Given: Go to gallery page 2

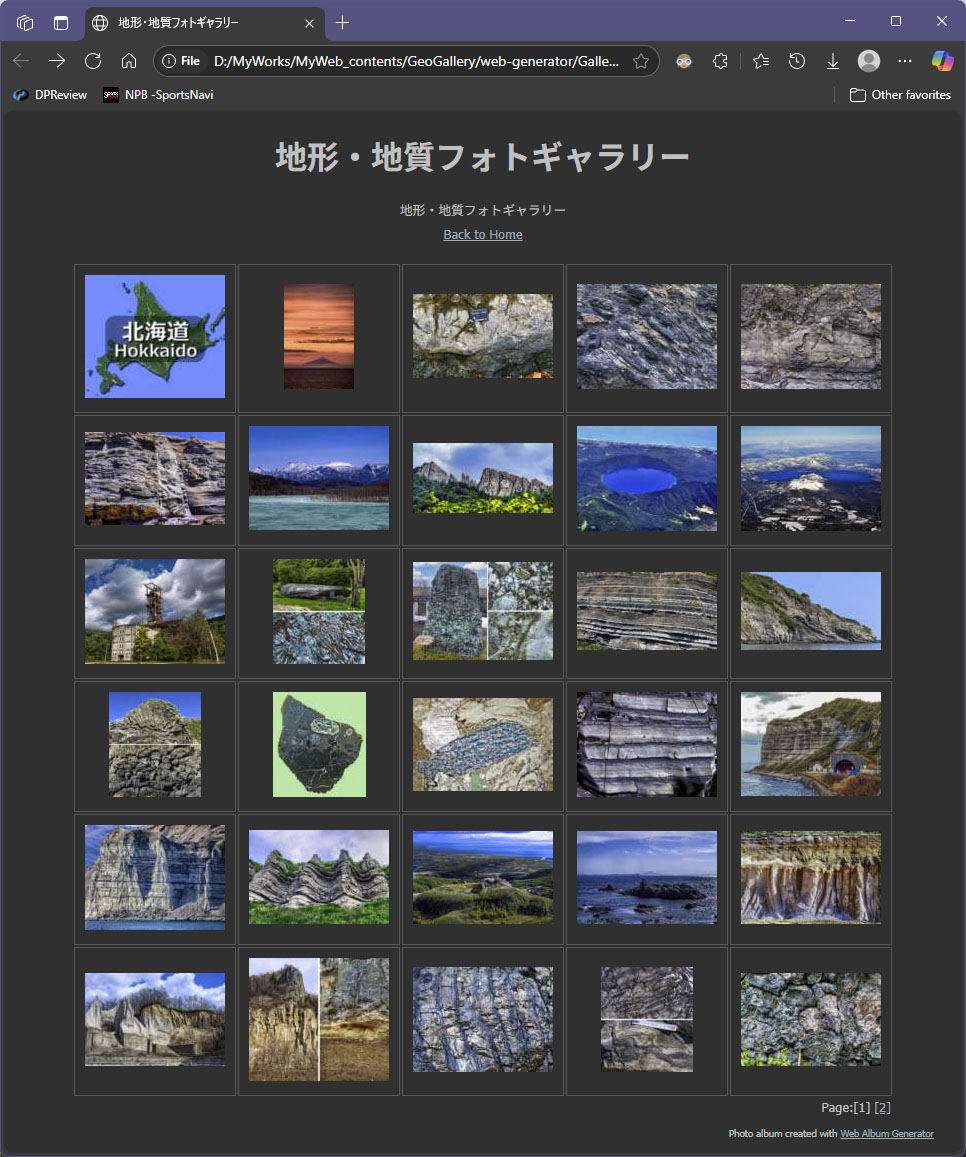Looking at the screenshot, I should coord(883,1108).
